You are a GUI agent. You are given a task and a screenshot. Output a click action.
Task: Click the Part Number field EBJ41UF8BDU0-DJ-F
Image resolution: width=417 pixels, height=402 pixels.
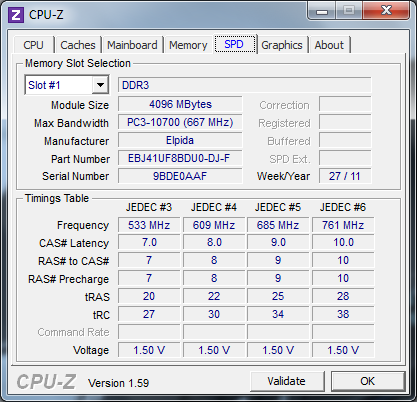(180, 158)
